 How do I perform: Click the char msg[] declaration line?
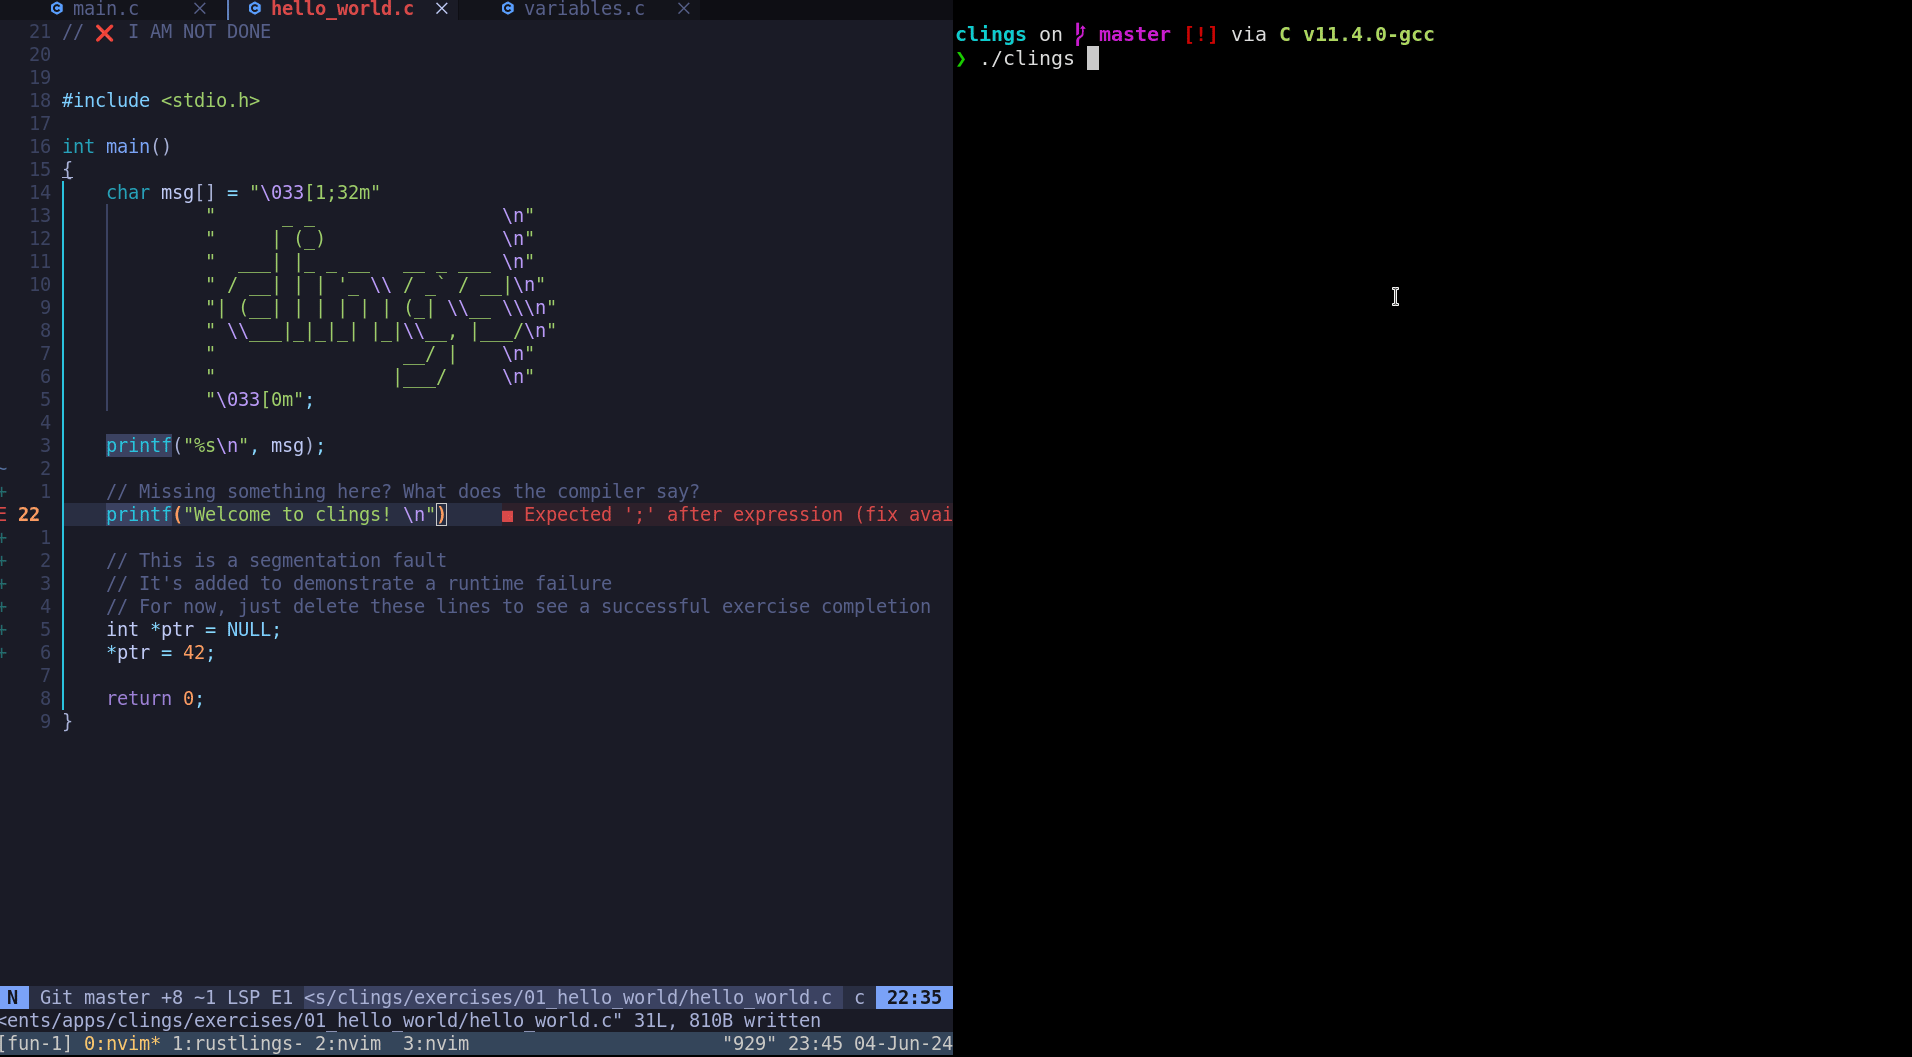point(243,193)
